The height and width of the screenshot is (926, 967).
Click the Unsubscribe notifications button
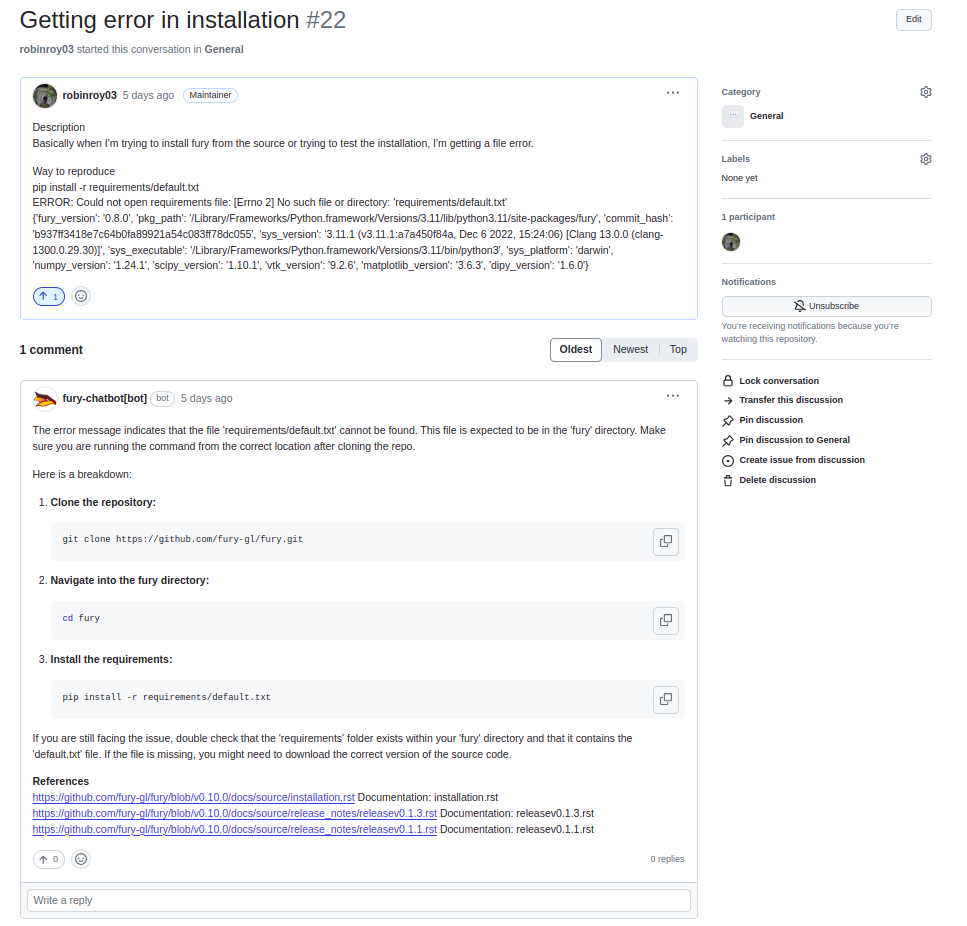coord(826,306)
